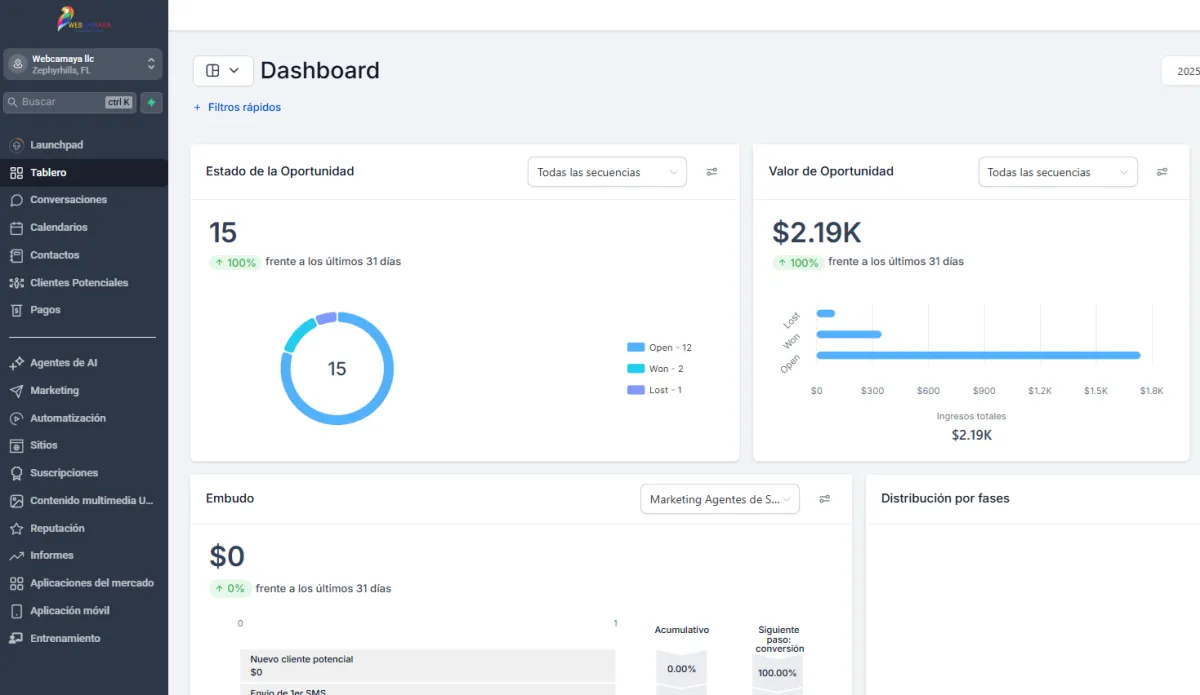The image size is (1200, 695).
Task: Click the green lightning bolt quick action icon
Action: pos(151,102)
